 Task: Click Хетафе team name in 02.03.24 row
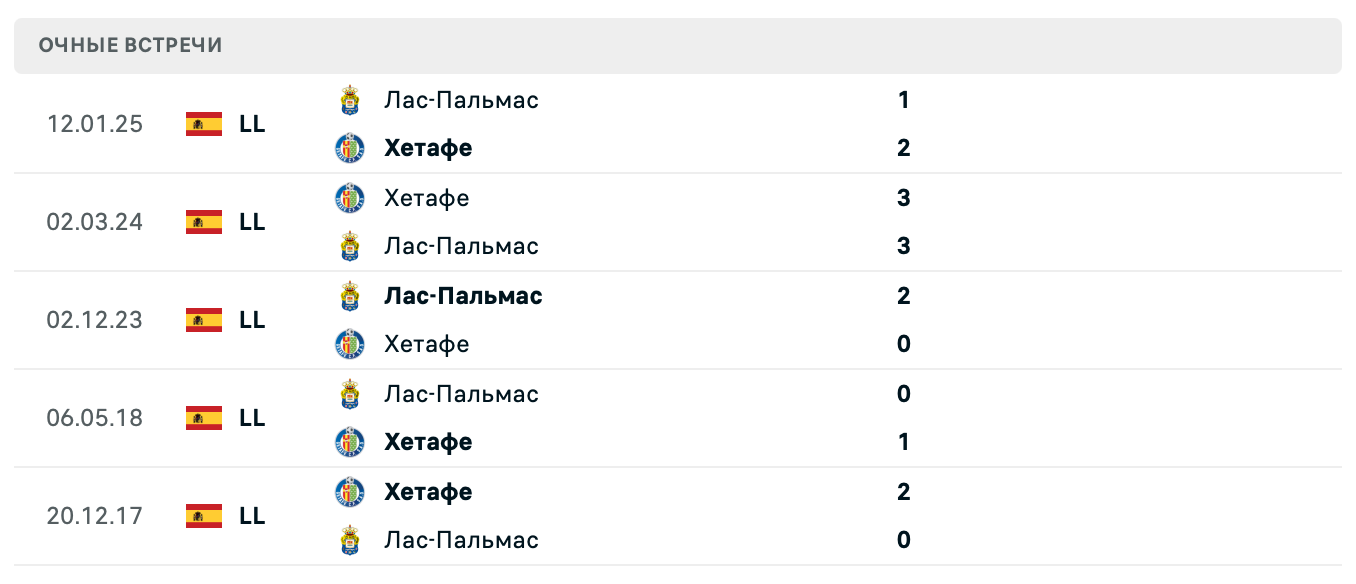(428, 198)
